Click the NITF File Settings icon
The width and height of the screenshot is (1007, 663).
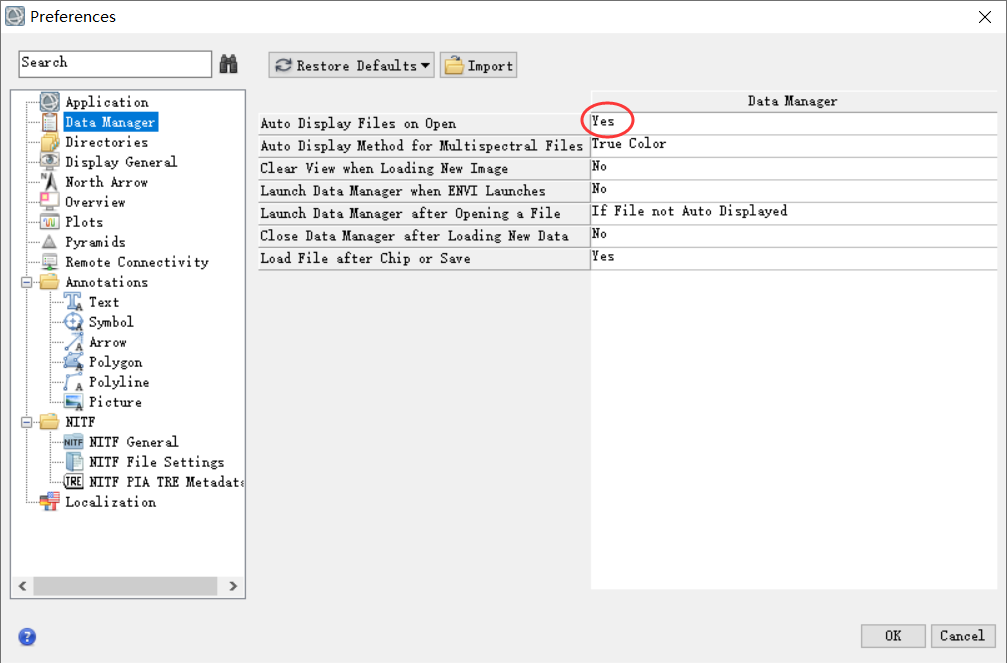click(x=74, y=462)
